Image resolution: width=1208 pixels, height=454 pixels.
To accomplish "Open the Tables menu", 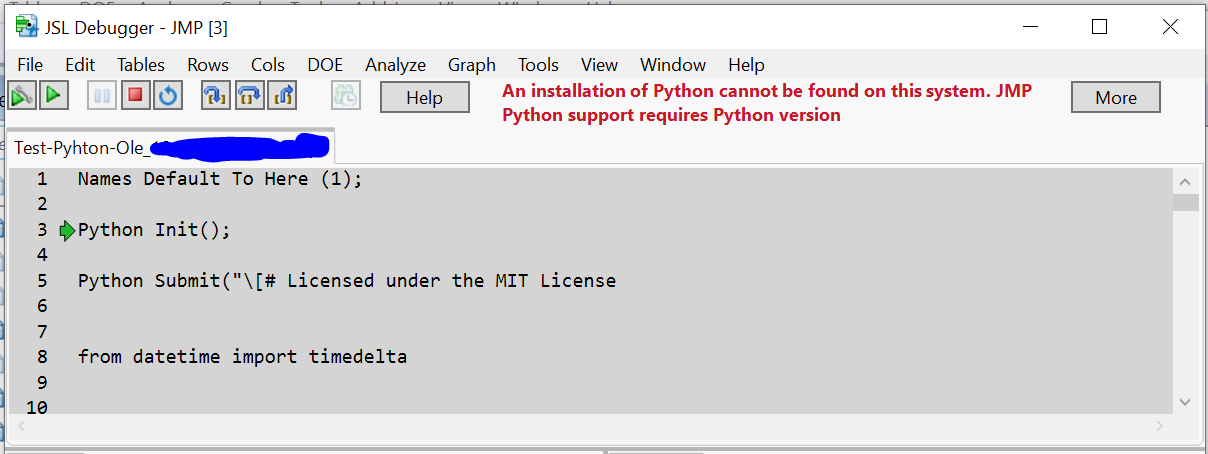I will (x=140, y=65).
